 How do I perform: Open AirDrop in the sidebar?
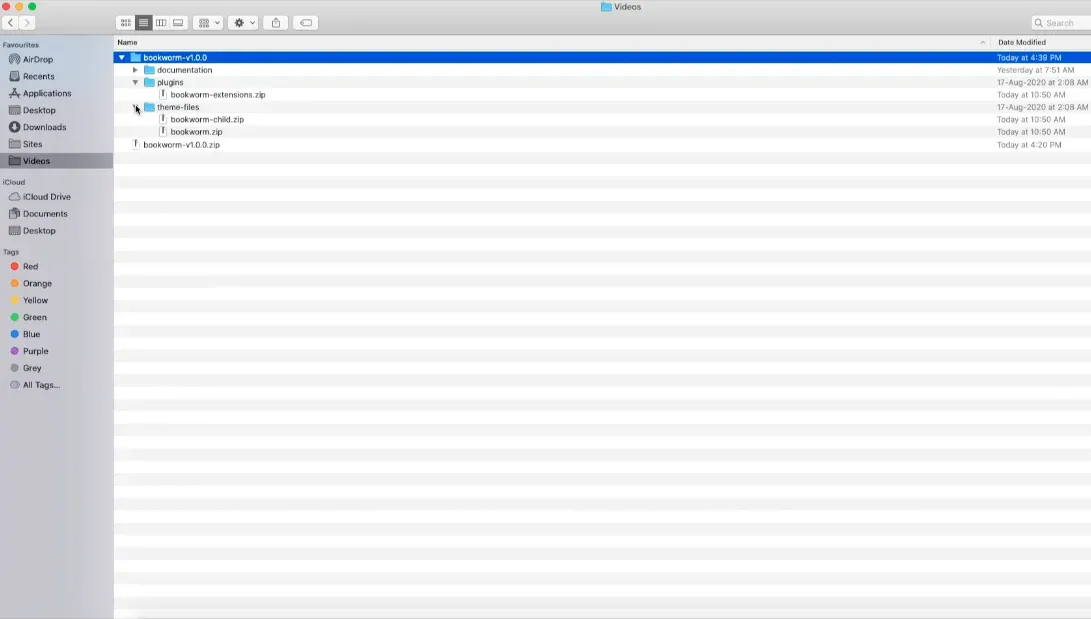[x=37, y=59]
